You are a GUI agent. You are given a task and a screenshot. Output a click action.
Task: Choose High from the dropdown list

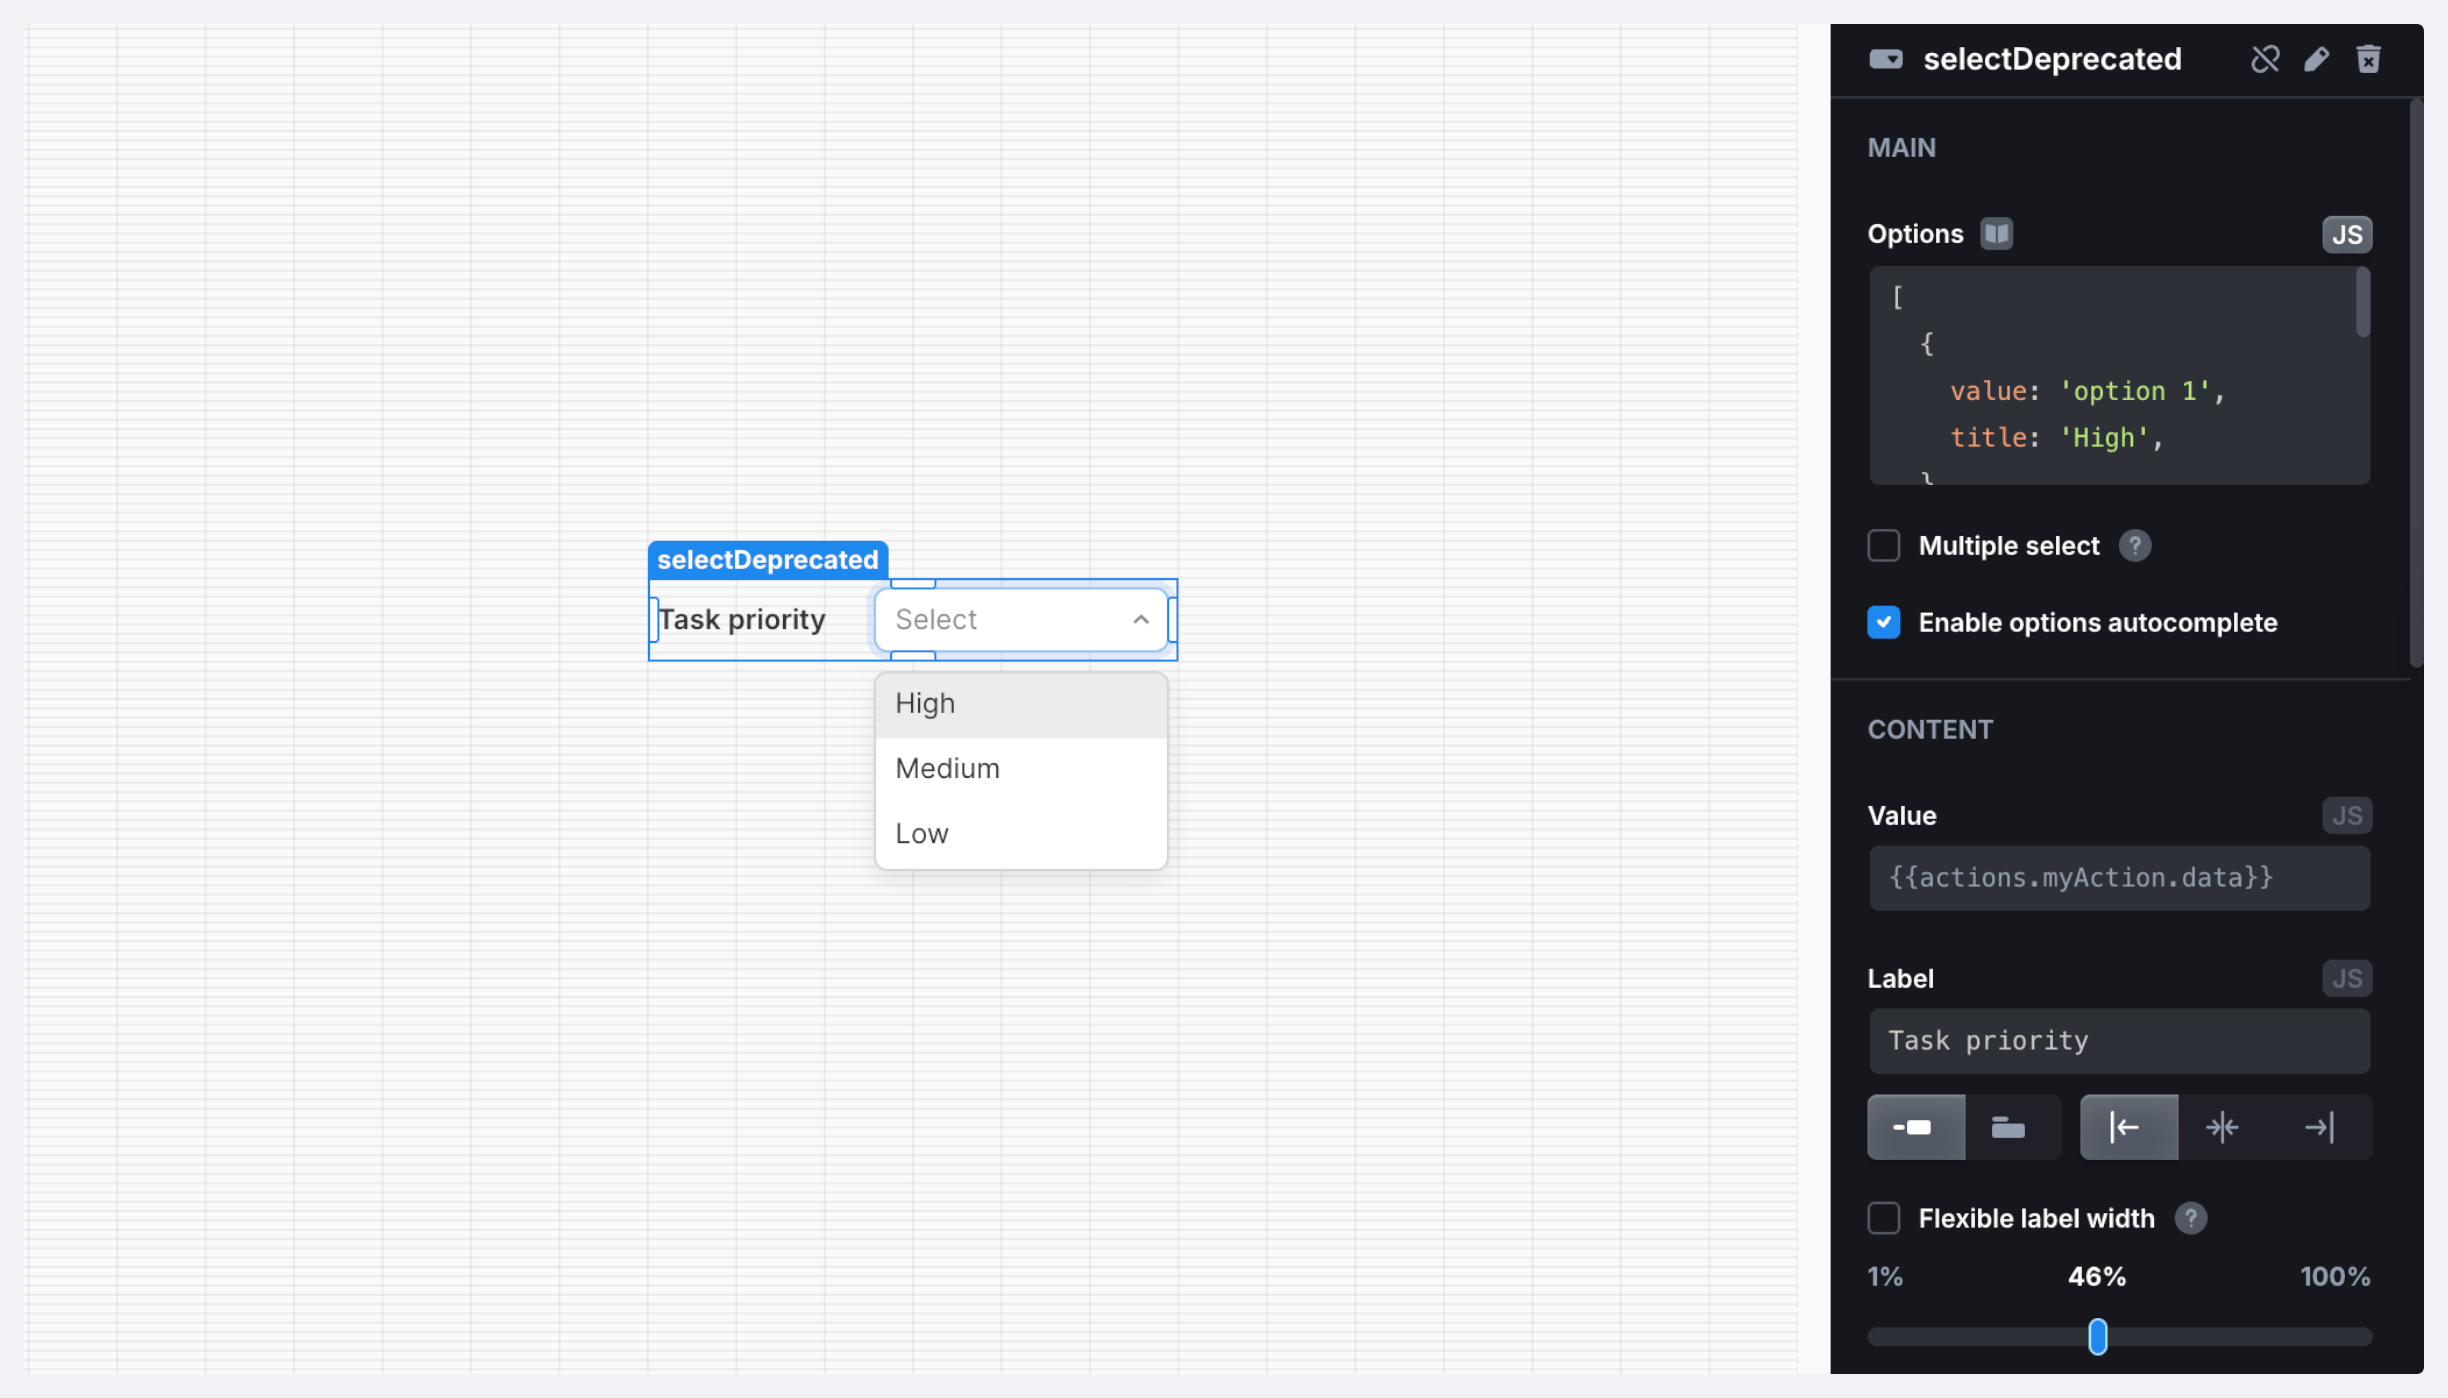pyautogui.click(x=1020, y=704)
